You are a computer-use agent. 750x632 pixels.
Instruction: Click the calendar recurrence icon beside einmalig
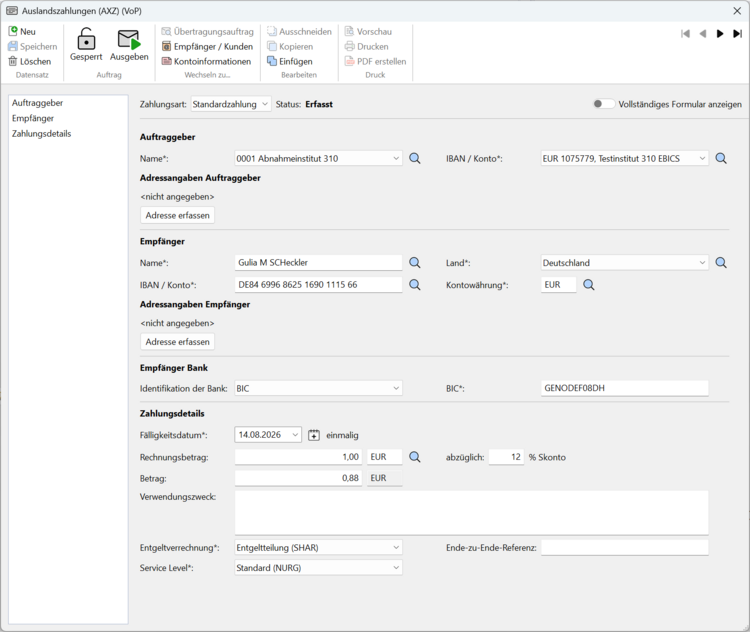click(x=314, y=435)
